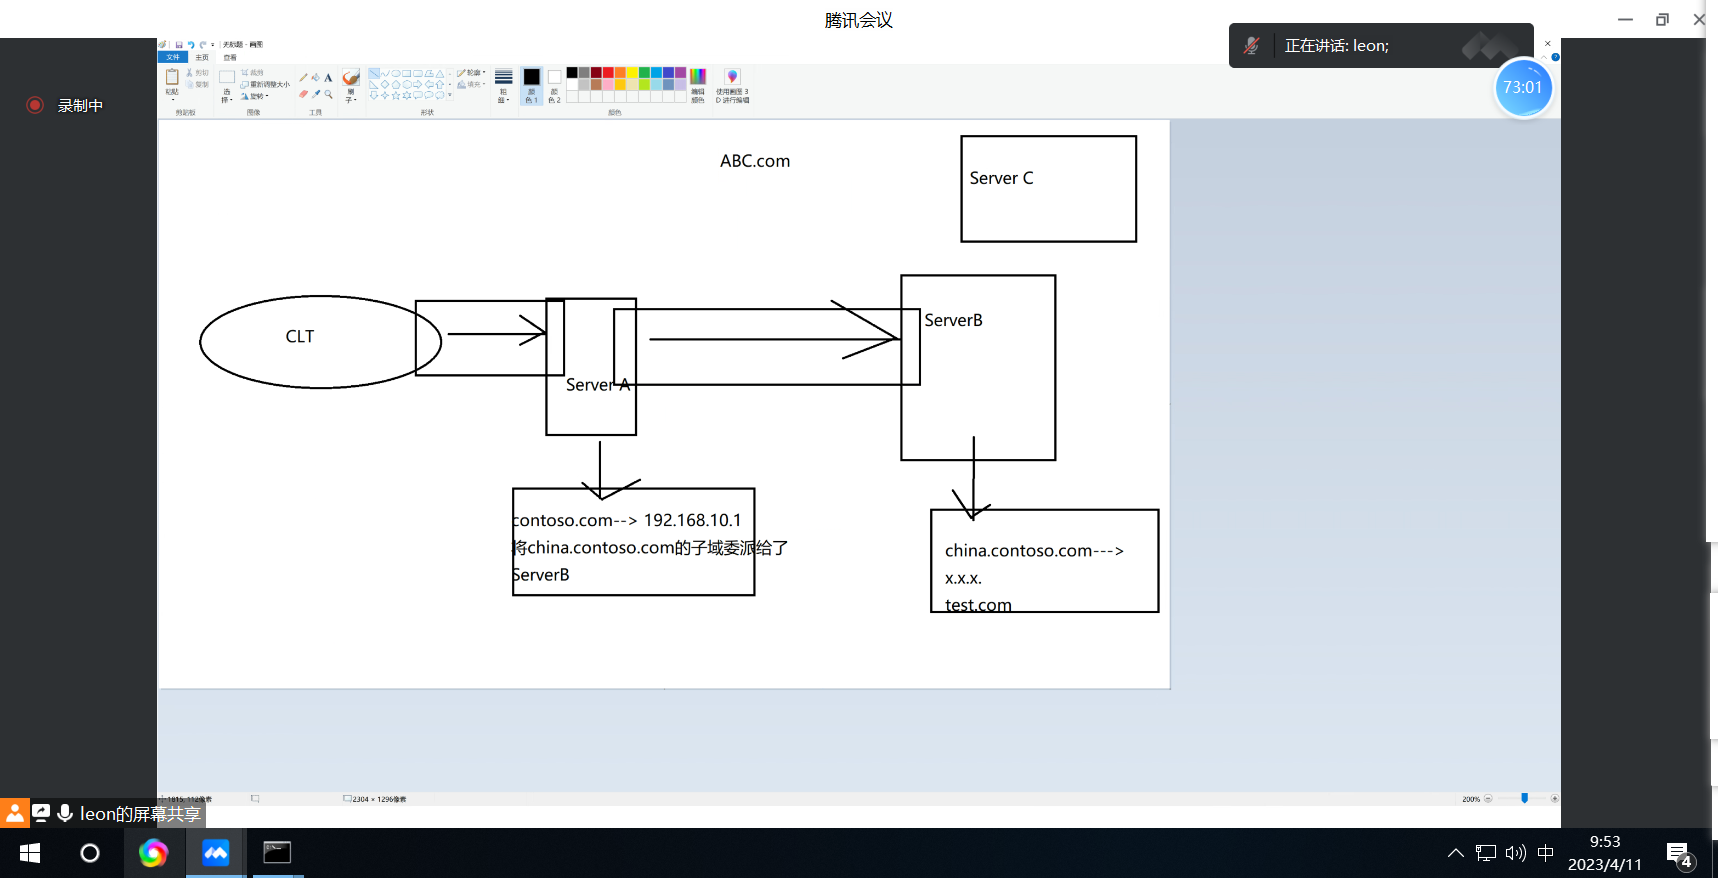
Task: Select Color 2 background swatch
Action: 554,86
